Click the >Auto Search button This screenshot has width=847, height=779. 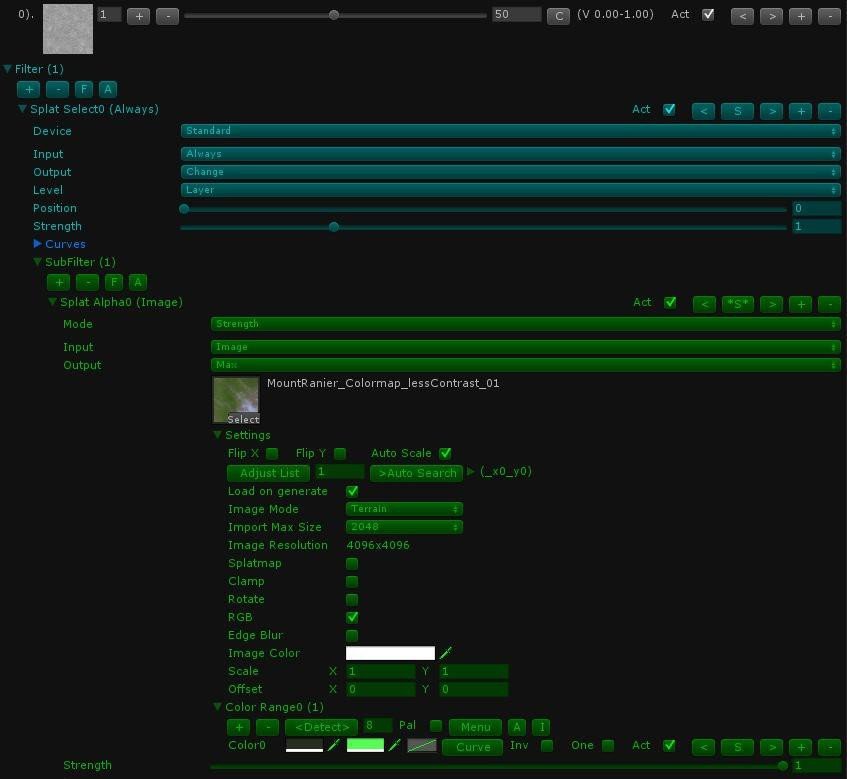pos(416,473)
